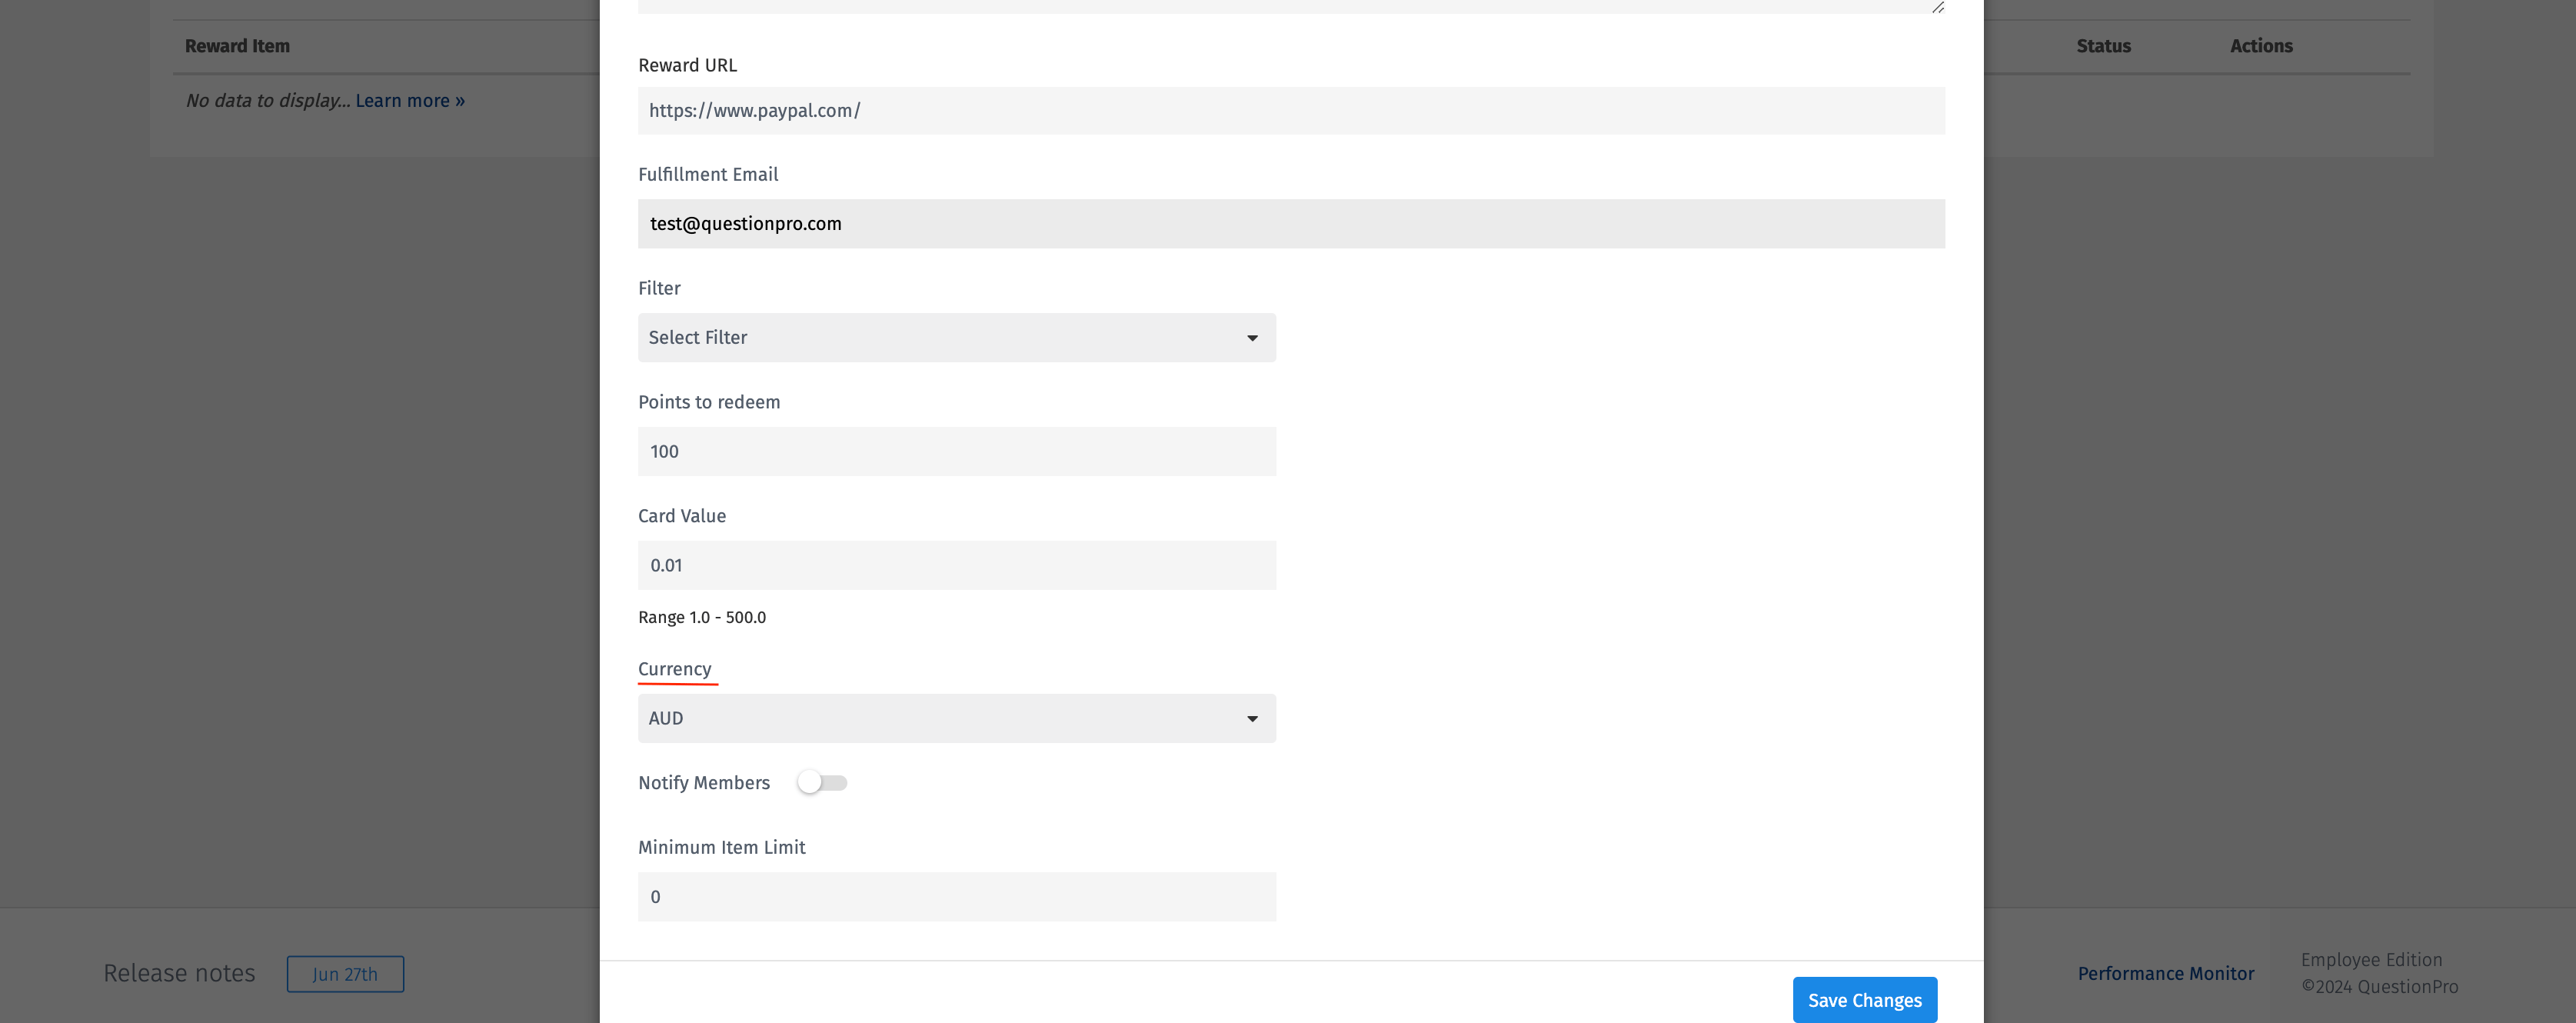The image size is (2576, 1023).
Task: Click the Reward URL input field
Action: point(1290,110)
